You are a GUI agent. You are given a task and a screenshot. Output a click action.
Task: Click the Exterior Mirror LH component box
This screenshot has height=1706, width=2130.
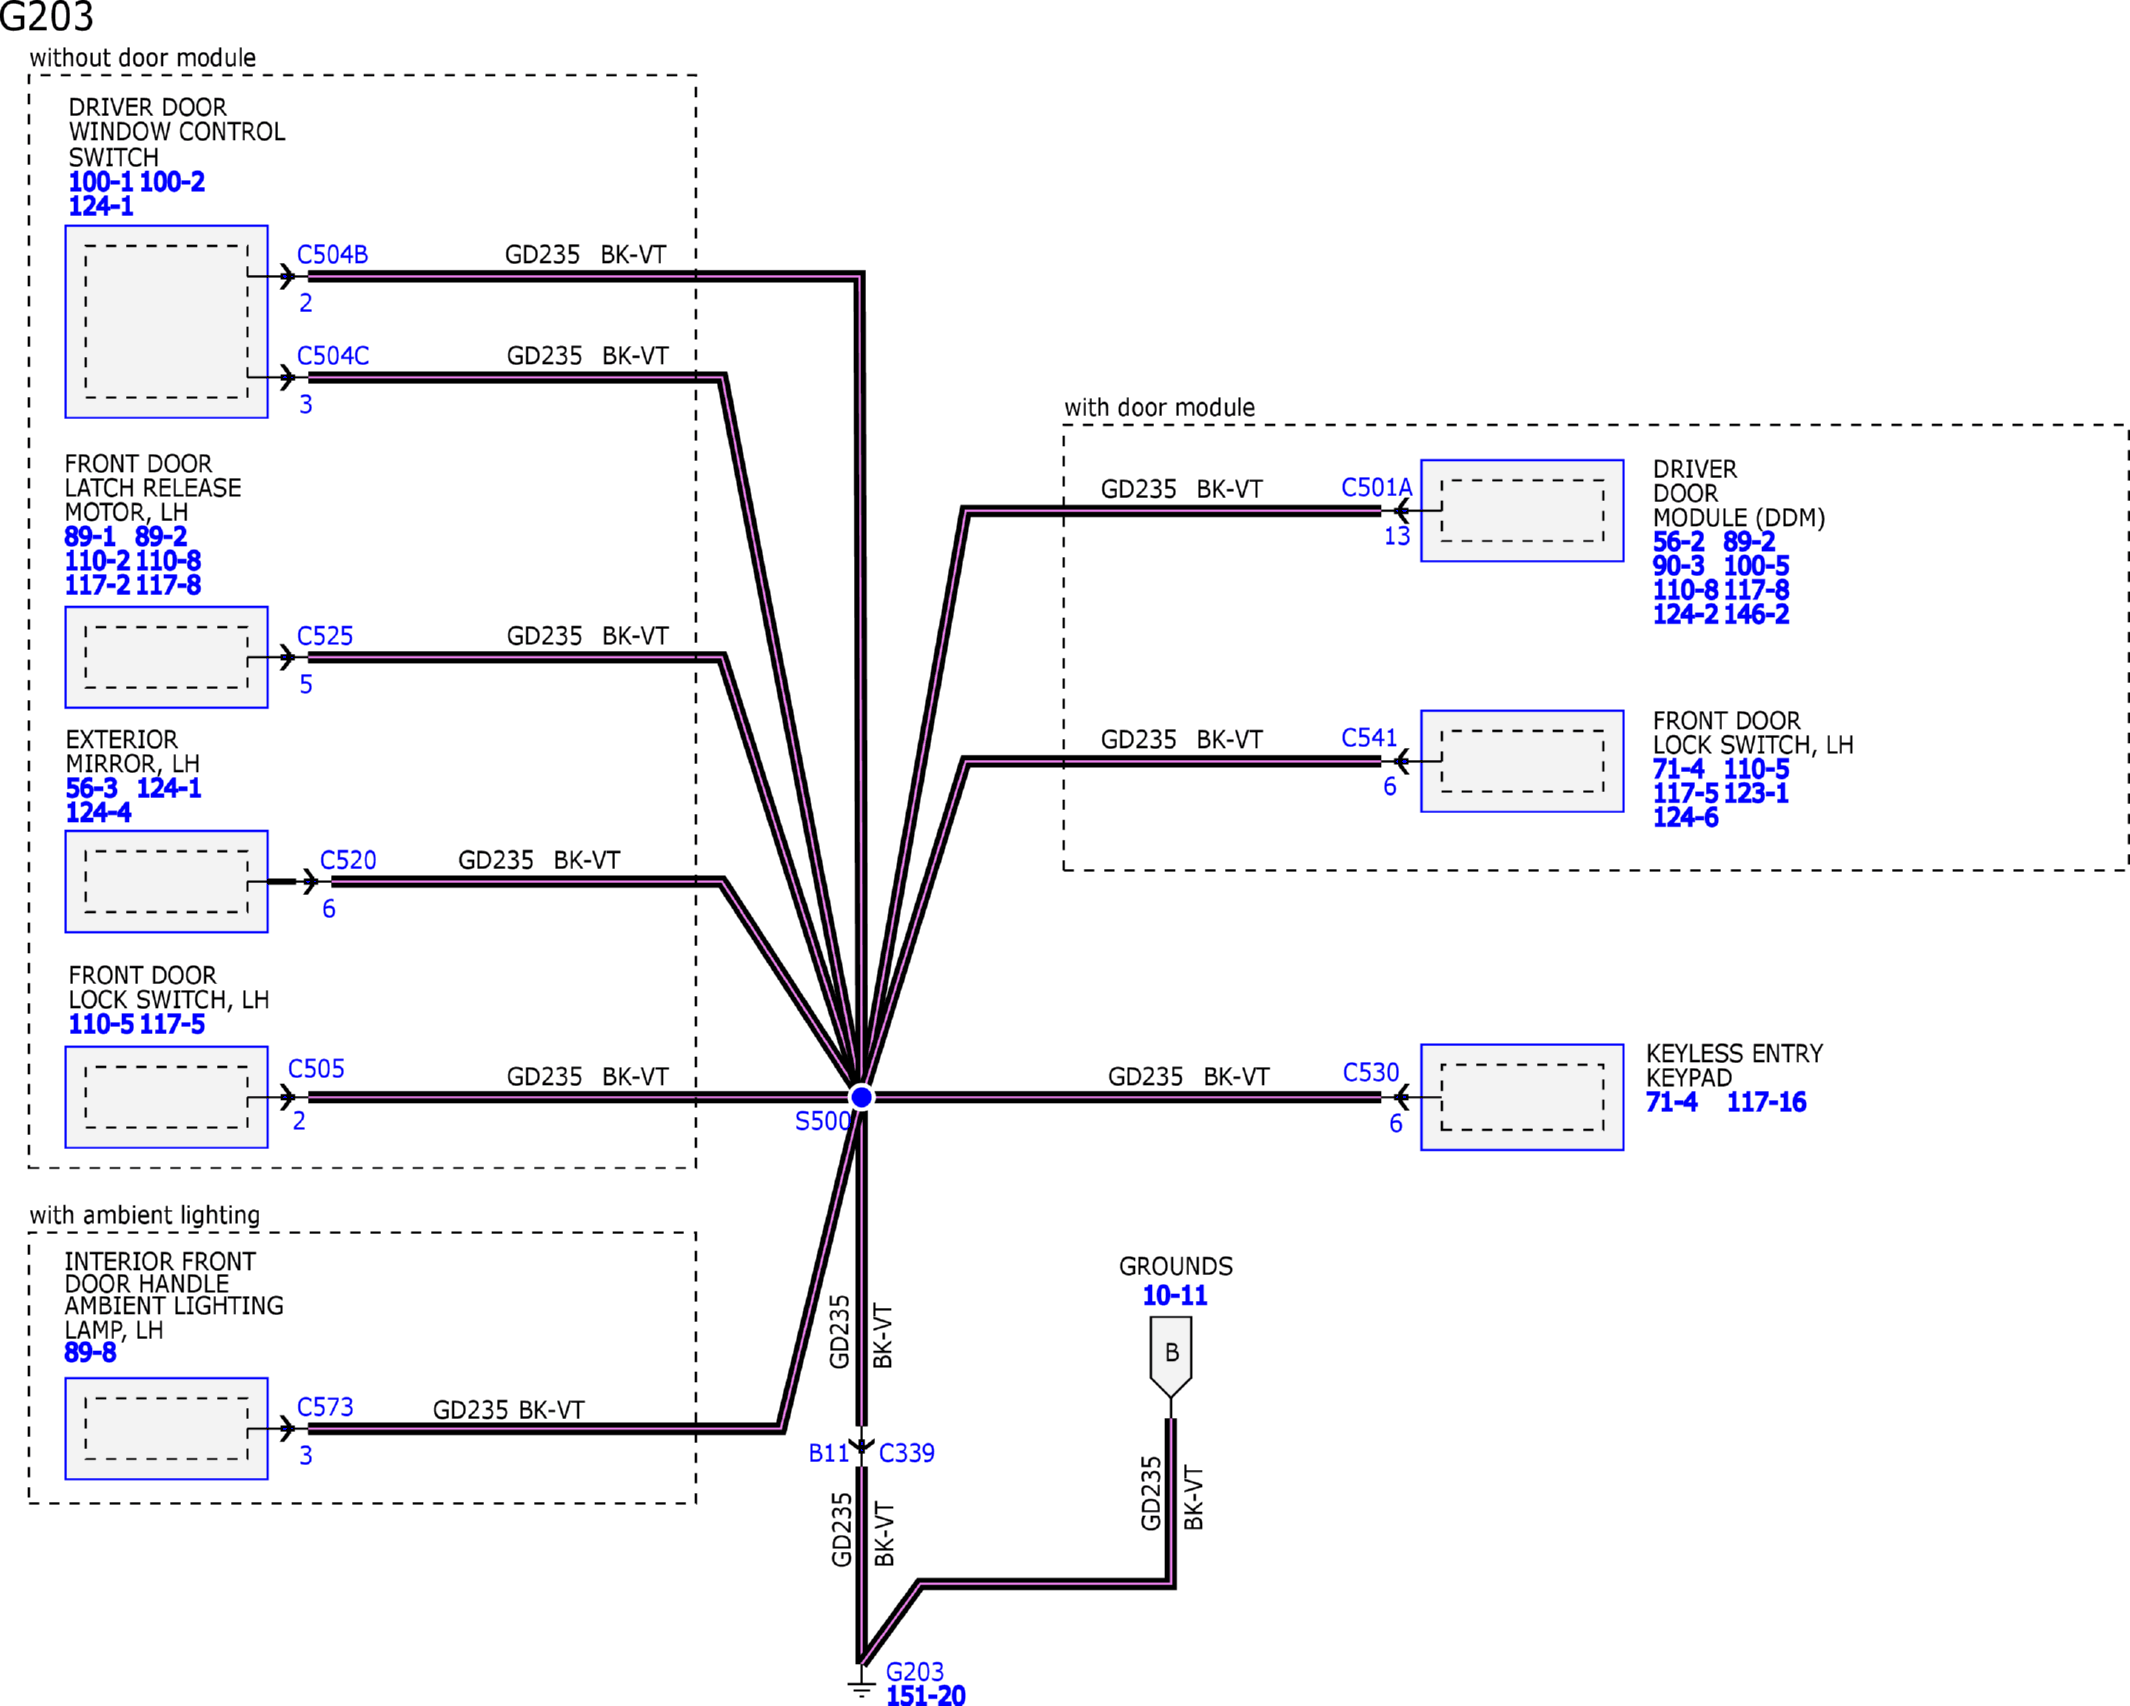click(x=166, y=881)
